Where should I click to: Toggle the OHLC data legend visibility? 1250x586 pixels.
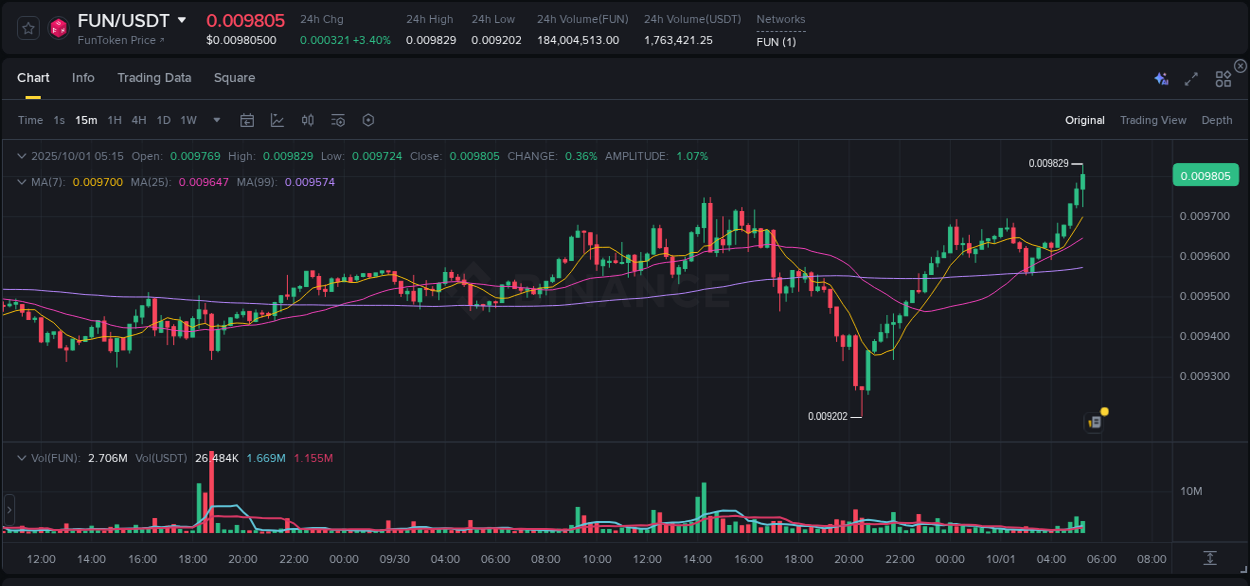coord(22,156)
